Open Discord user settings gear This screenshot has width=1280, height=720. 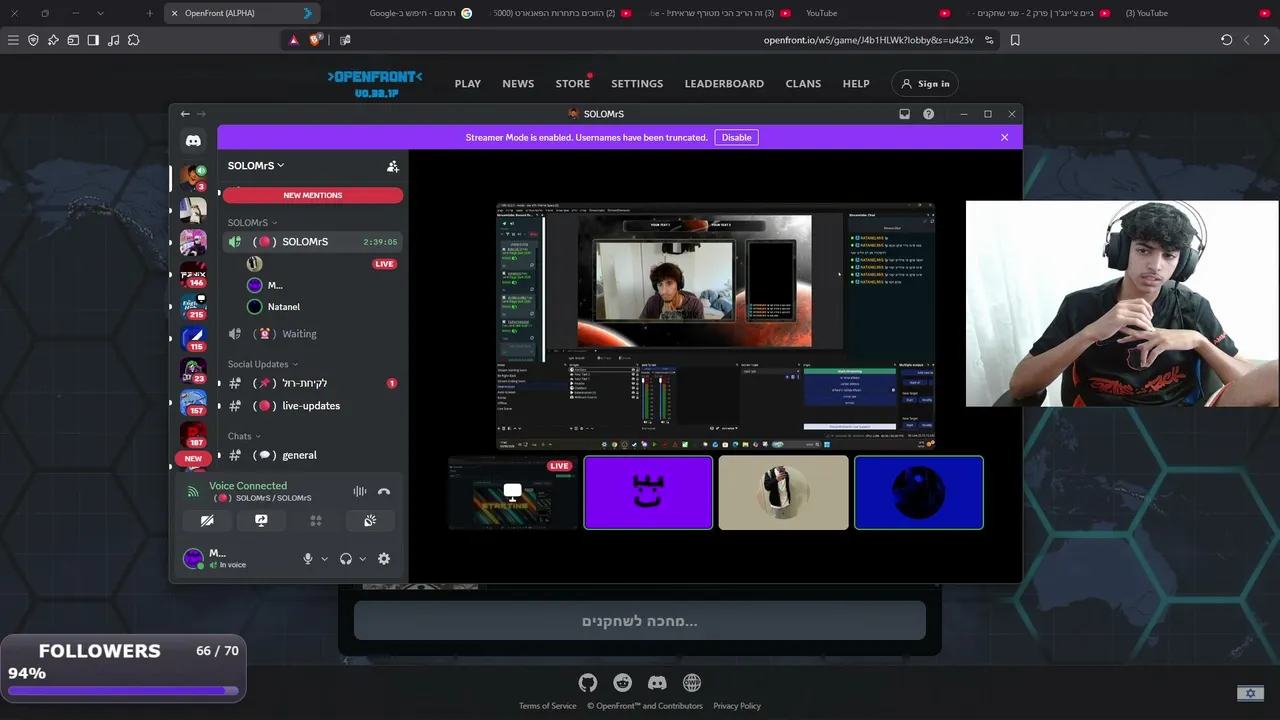[384, 559]
